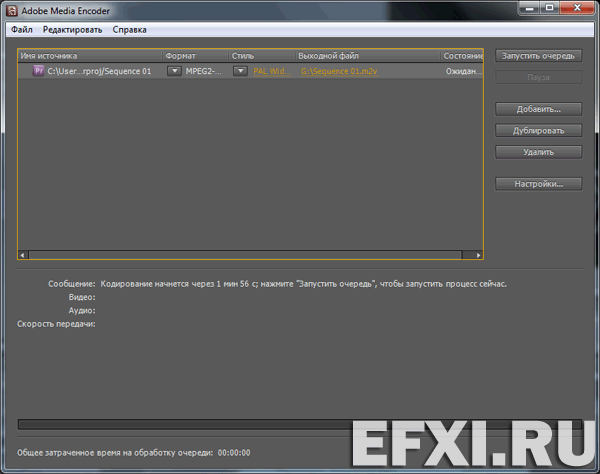Click the Стиль column header
This screenshot has height=474, width=600.
pyautogui.click(x=262, y=56)
